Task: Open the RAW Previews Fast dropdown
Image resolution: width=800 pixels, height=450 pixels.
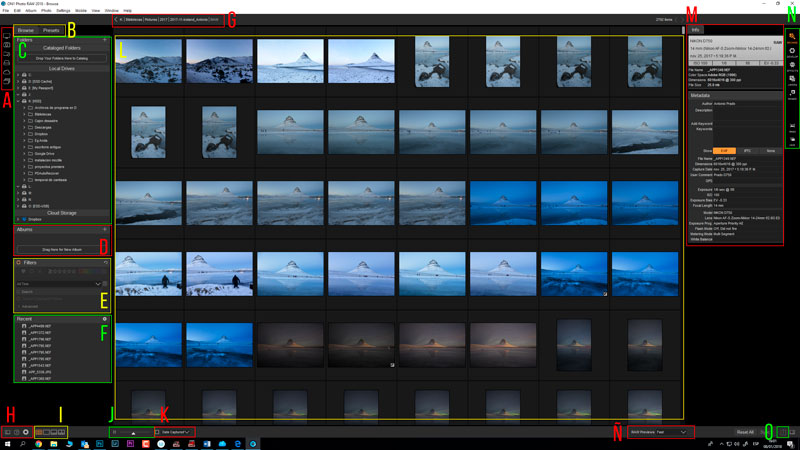Action: (x=660, y=432)
